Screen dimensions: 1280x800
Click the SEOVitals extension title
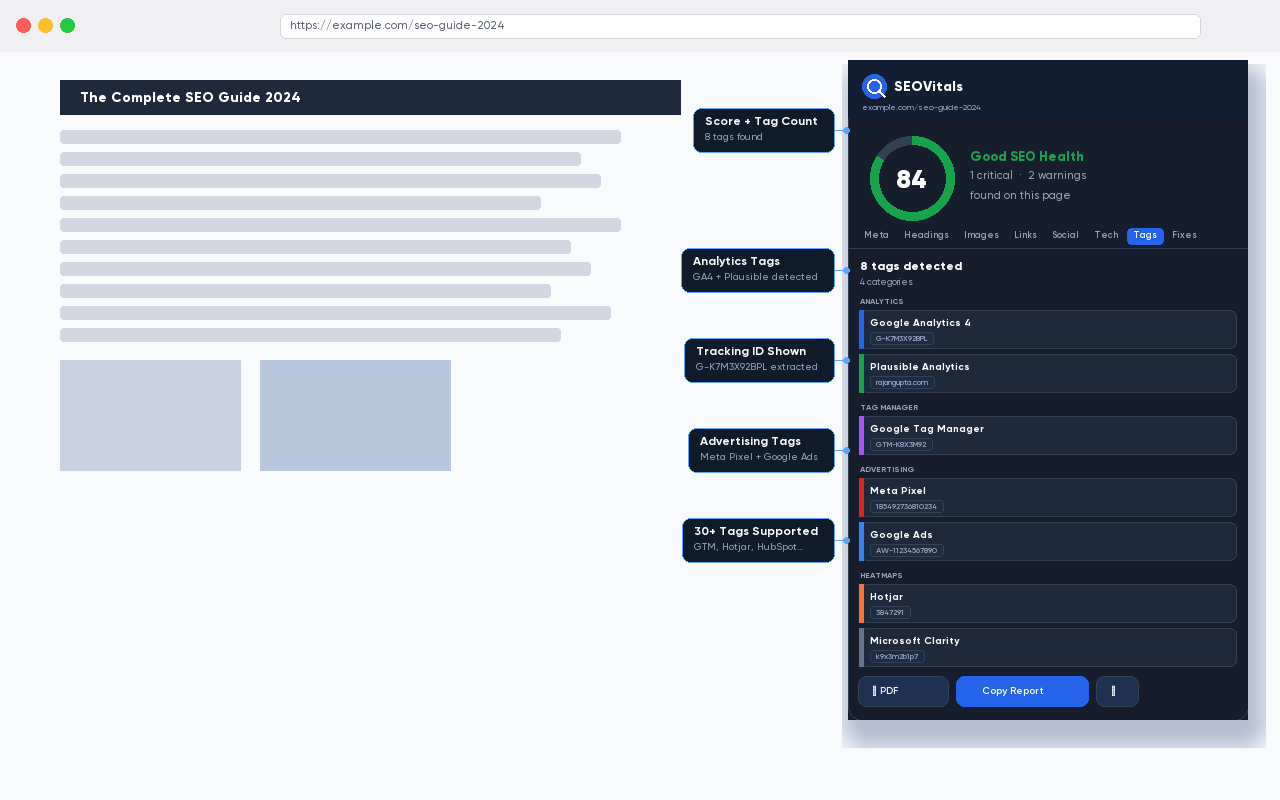pyautogui.click(x=928, y=87)
